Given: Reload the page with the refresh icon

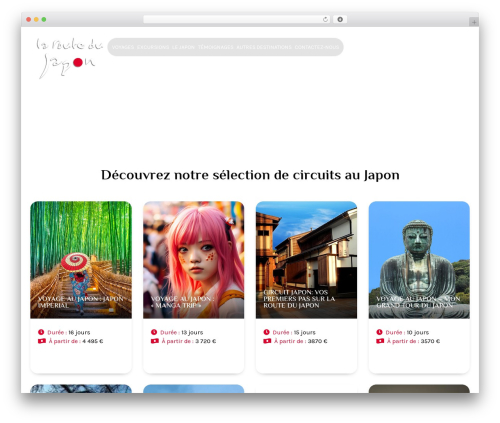Looking at the screenshot, I should pyautogui.click(x=325, y=20).
